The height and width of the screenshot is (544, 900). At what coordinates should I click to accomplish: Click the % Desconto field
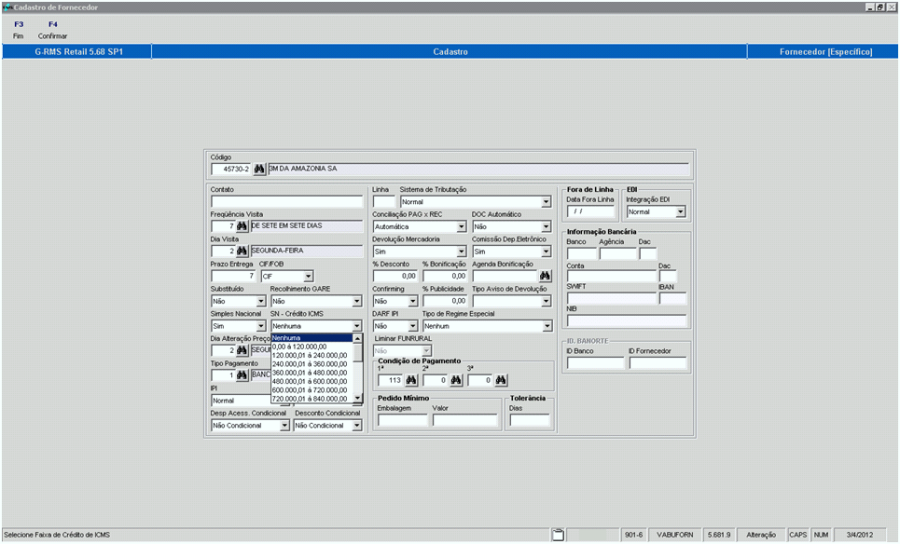pos(395,277)
